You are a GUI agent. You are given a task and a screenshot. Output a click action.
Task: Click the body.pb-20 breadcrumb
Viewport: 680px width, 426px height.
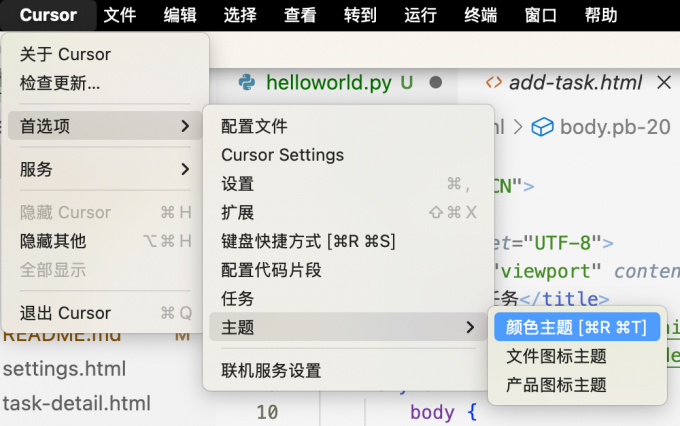pos(615,127)
